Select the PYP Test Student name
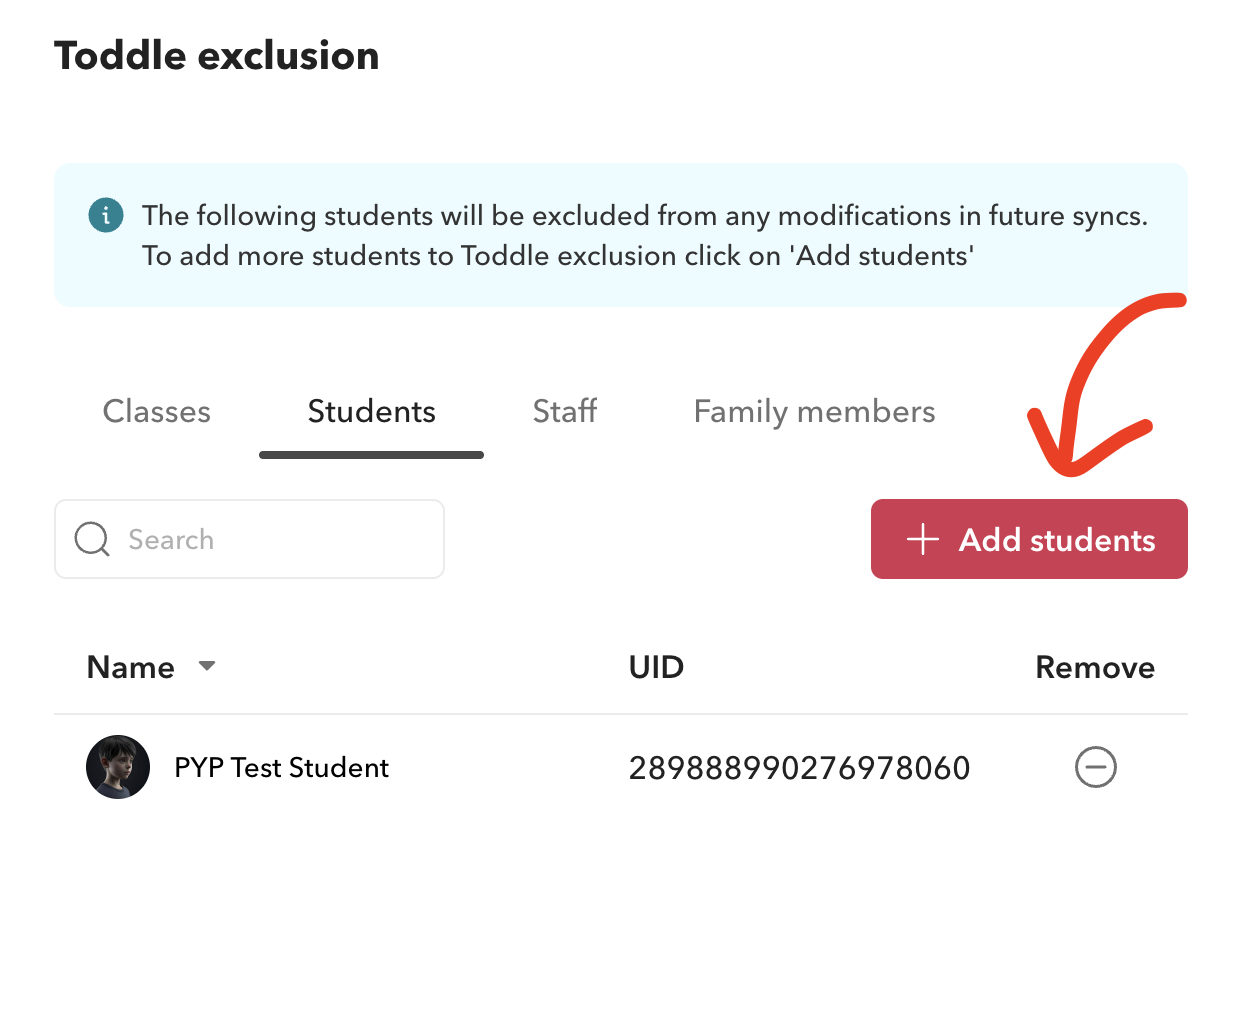The image size is (1238, 1016). (281, 768)
